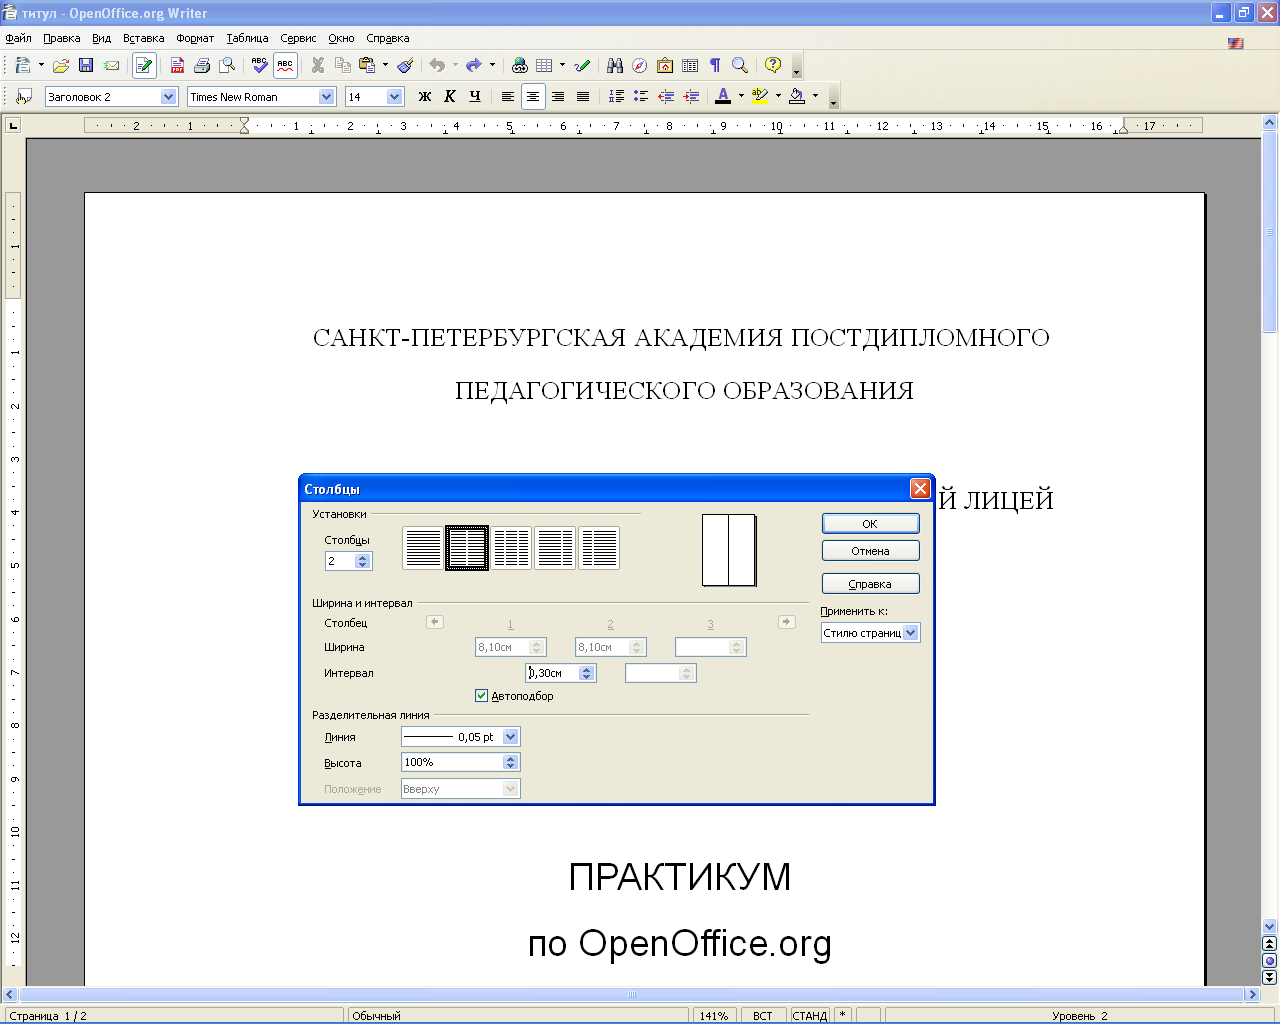The height and width of the screenshot is (1024, 1280).
Task: Click the Интервал 0,30см input field
Action: [x=552, y=673]
